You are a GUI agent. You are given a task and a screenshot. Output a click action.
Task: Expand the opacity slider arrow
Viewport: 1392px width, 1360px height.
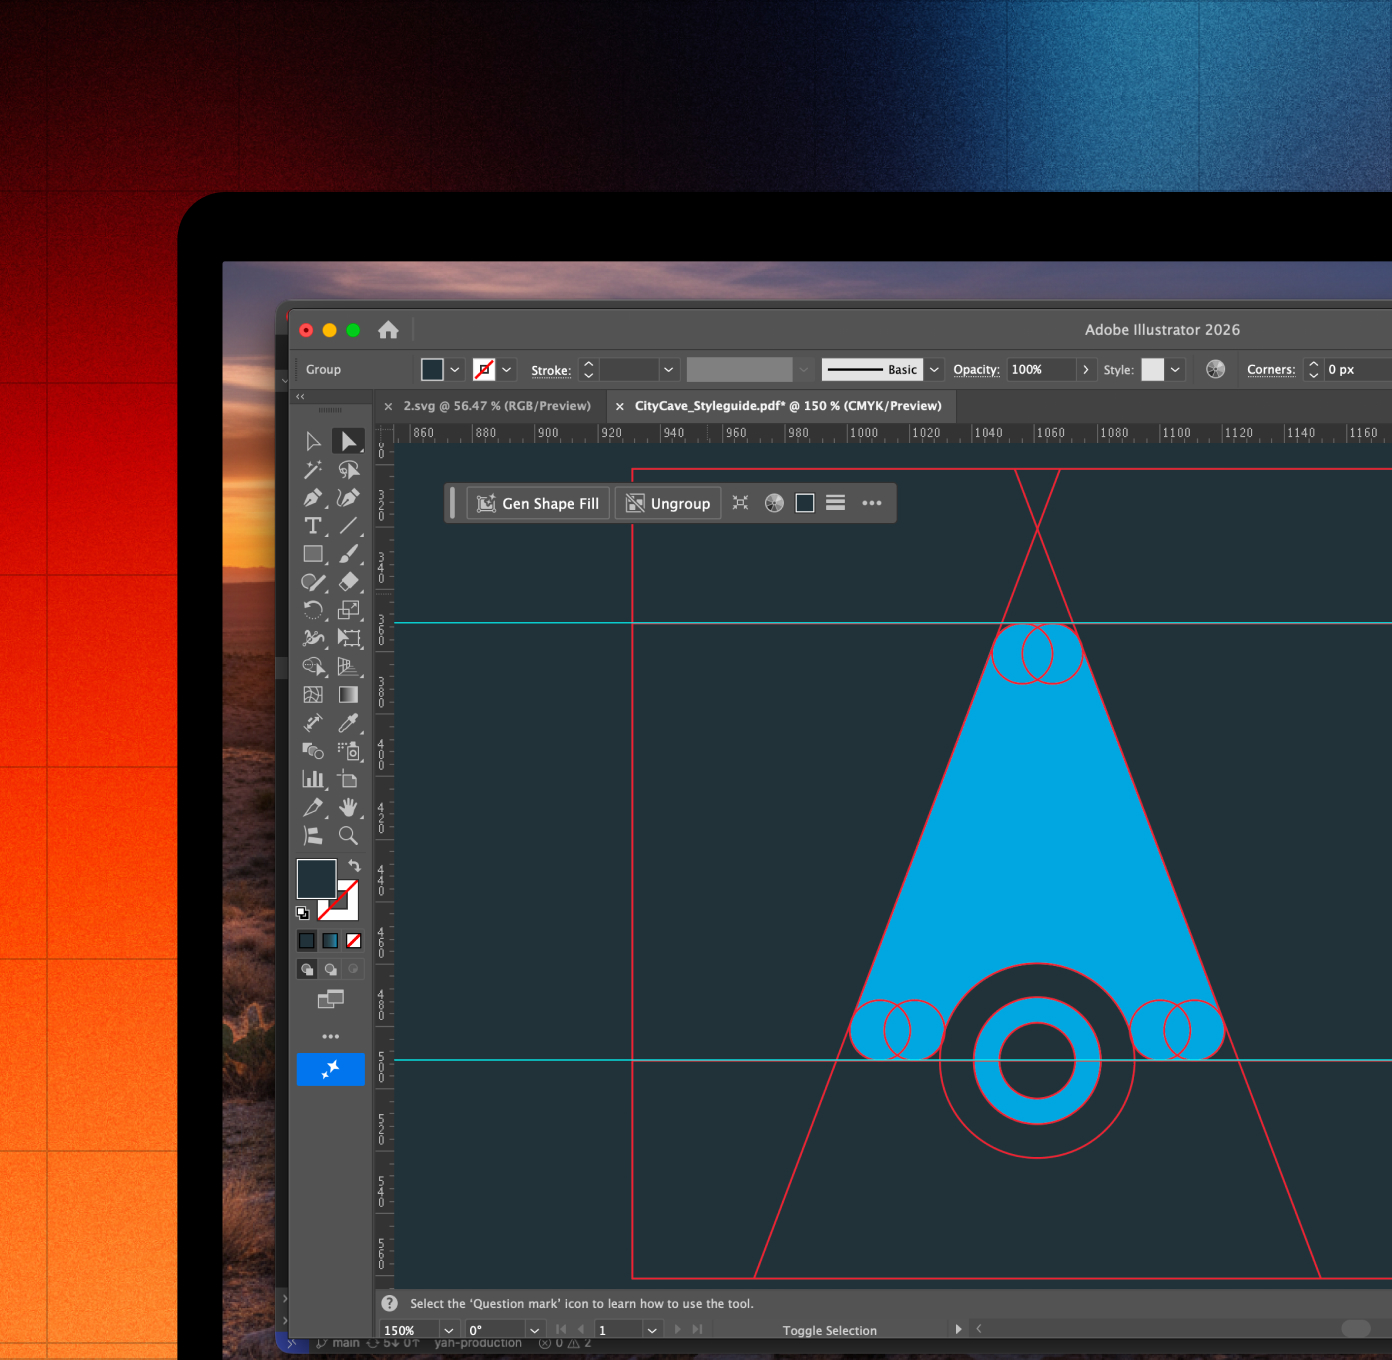1086,369
